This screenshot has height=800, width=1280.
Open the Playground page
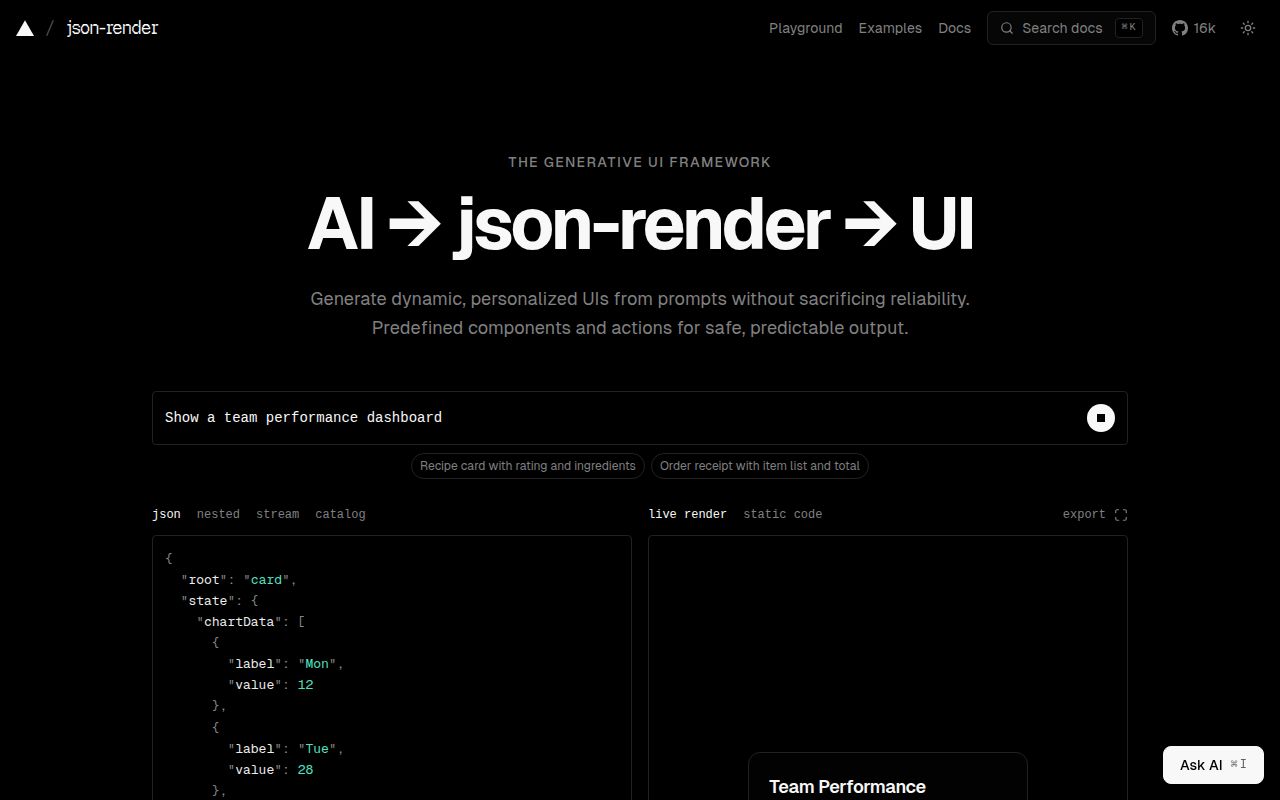click(805, 28)
